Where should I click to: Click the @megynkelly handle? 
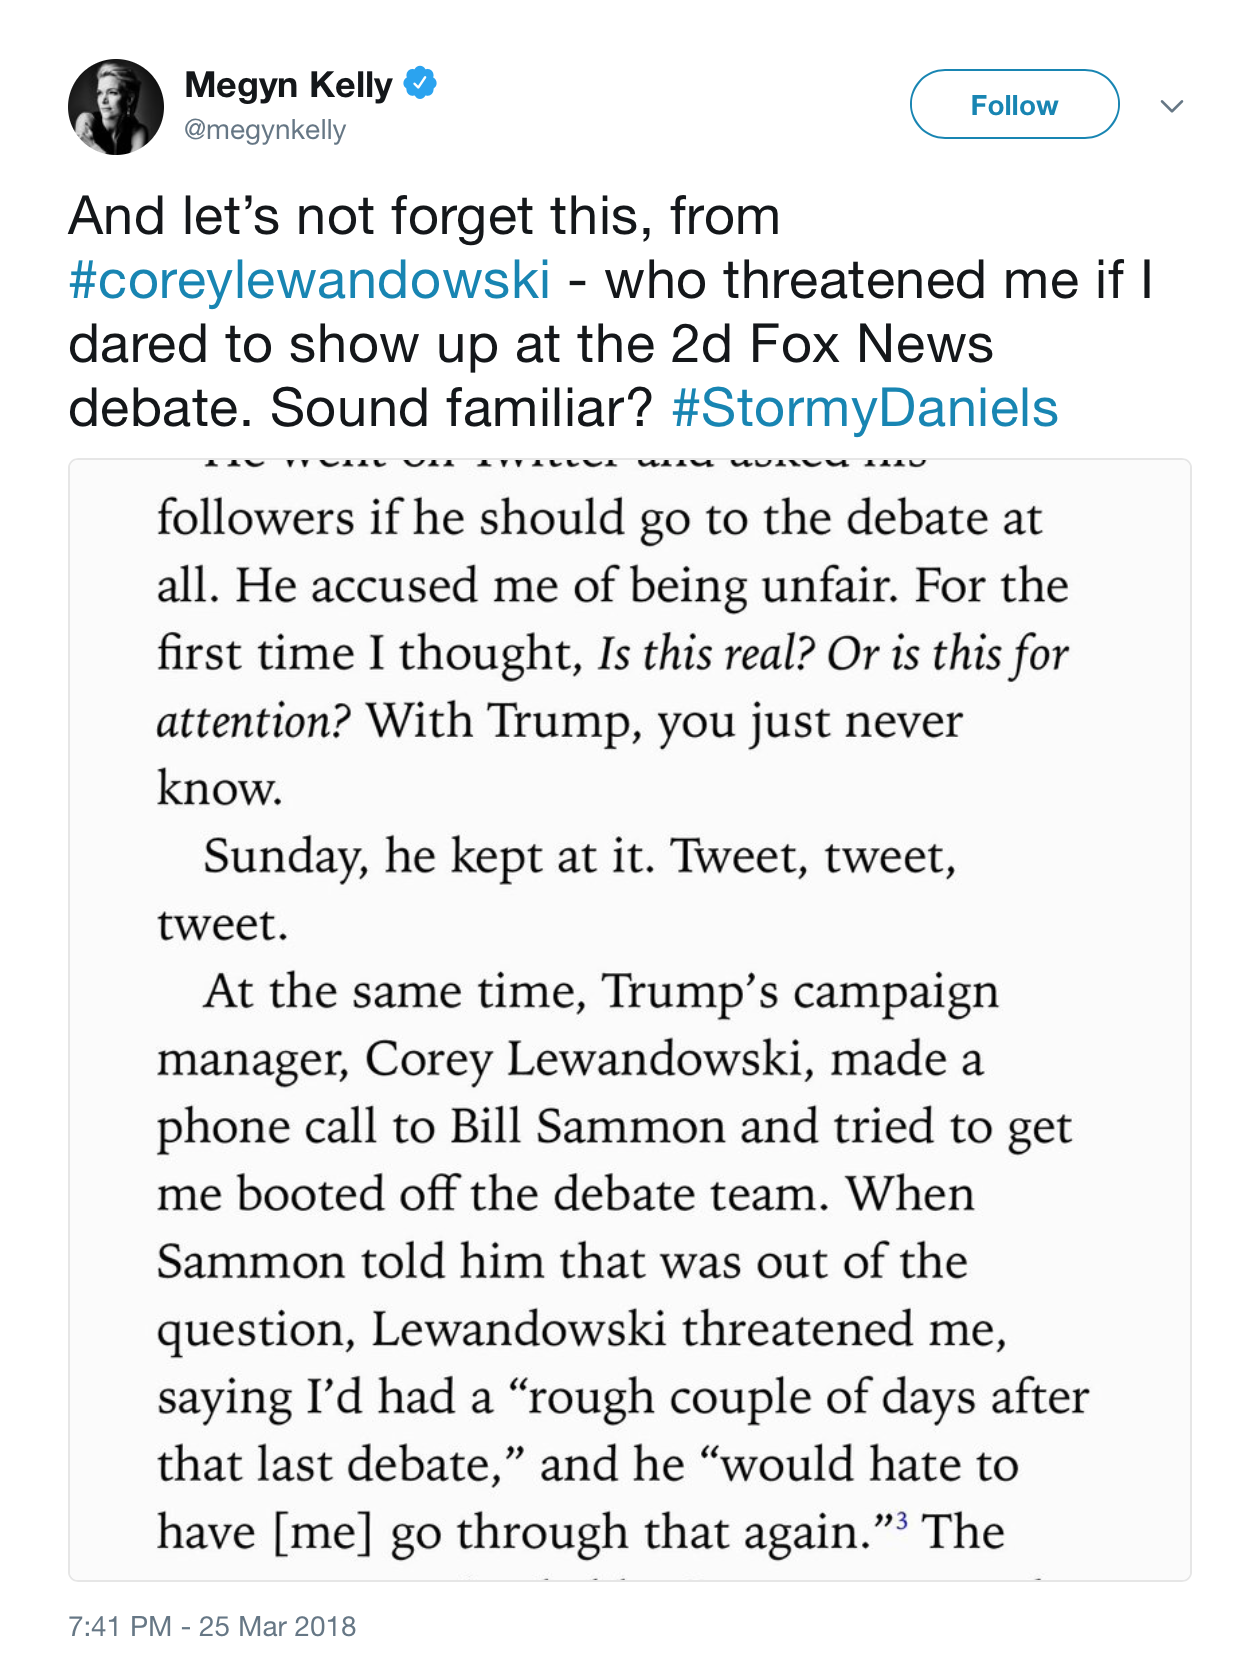(x=265, y=130)
